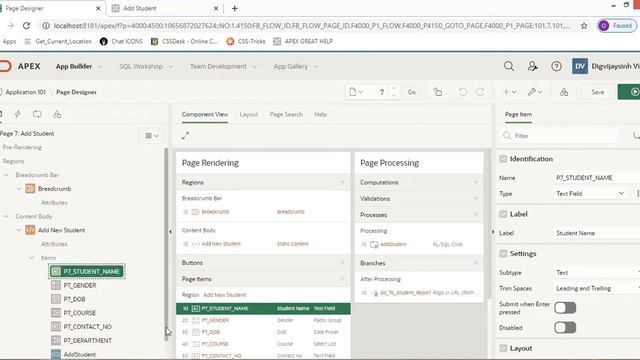The width and height of the screenshot is (640, 360).
Task: Add a region with Regions plus icon
Action: 343,182
